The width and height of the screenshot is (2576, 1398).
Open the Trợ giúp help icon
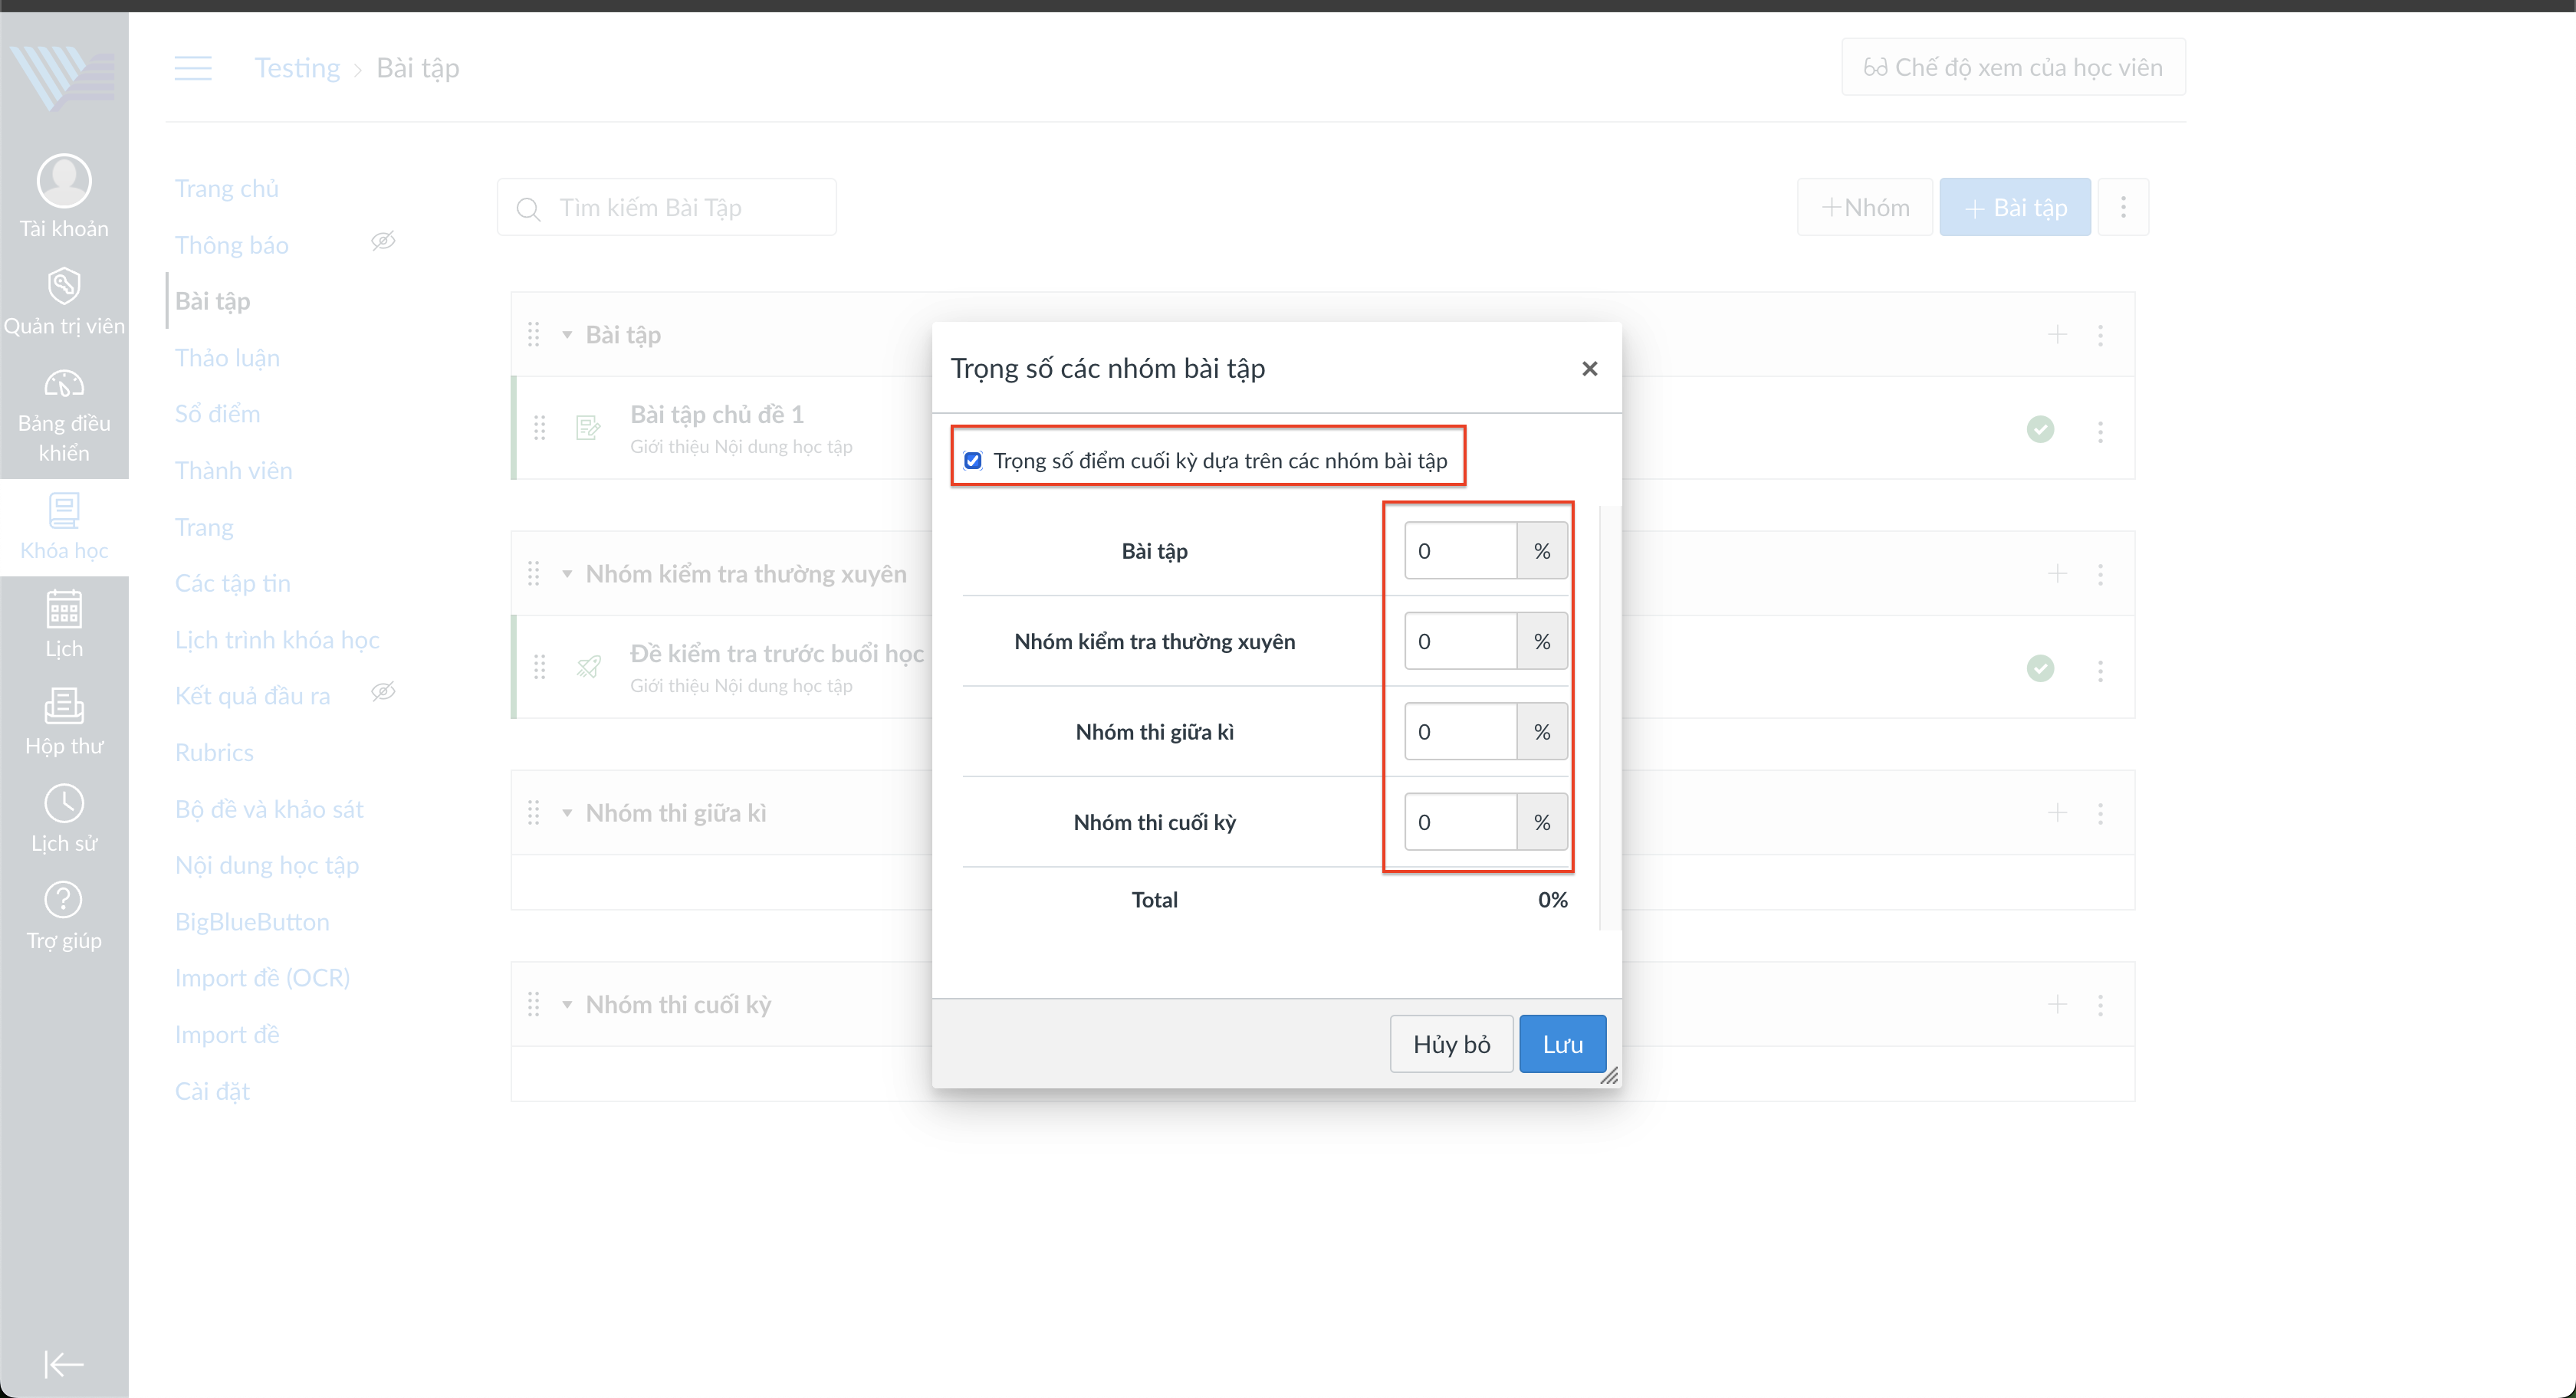(64, 900)
